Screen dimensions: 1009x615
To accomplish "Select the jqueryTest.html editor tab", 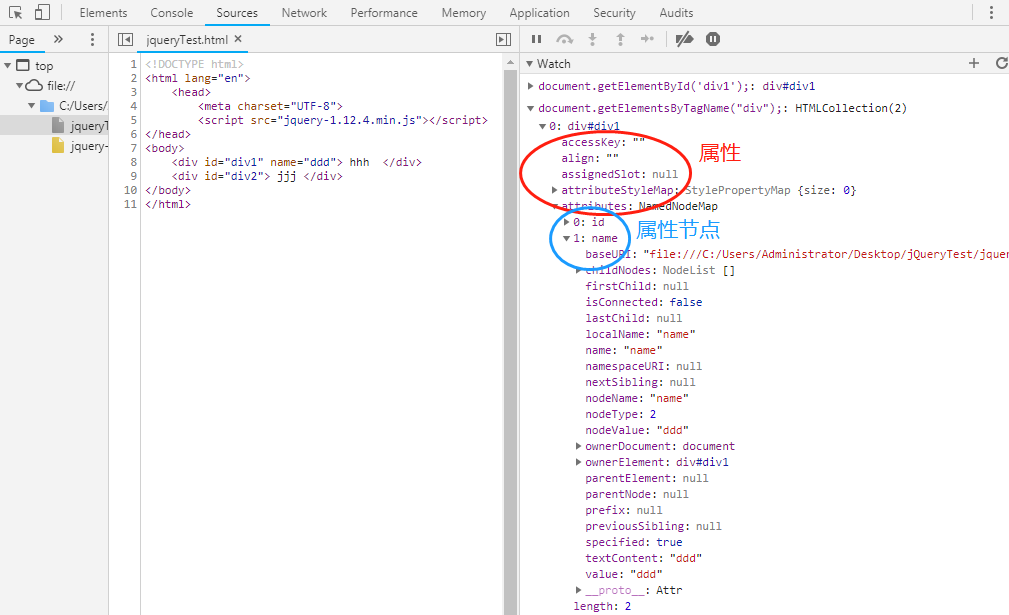I will 187,40.
